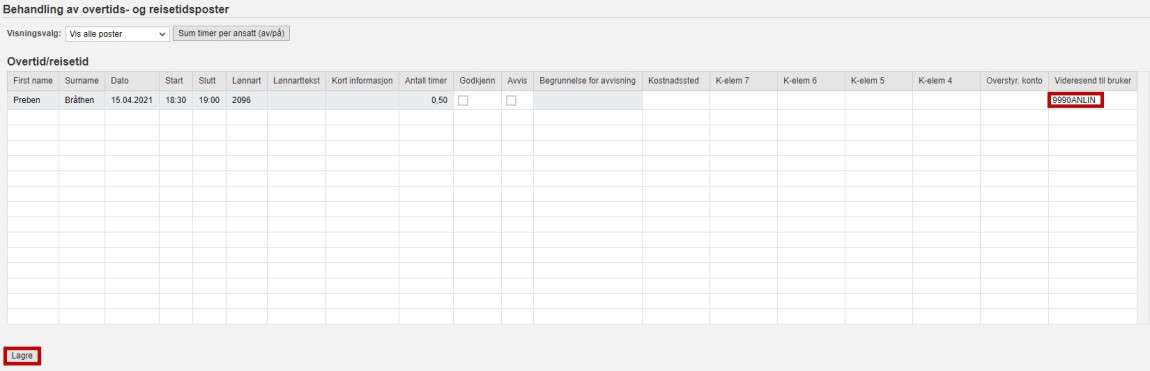Click the Begrunnelse for avvisning cell
This screenshot has height=371, width=1150.
587,100
